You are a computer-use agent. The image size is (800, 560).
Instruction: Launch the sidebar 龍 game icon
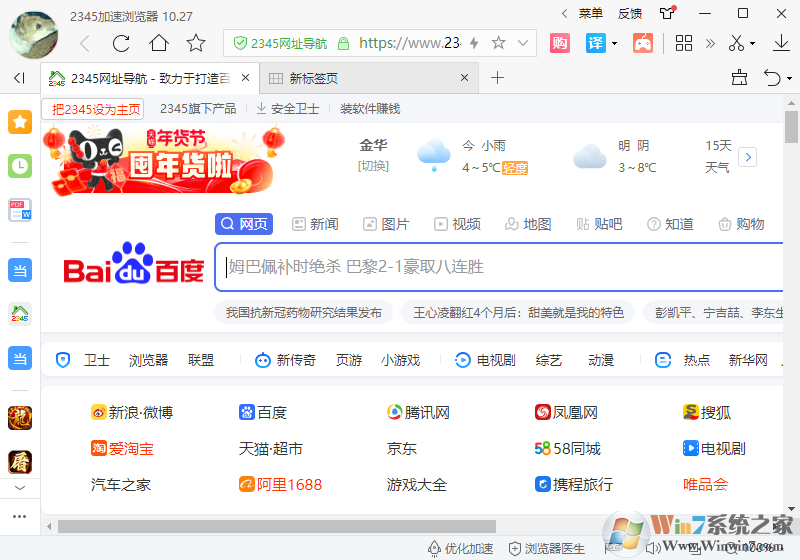20,418
